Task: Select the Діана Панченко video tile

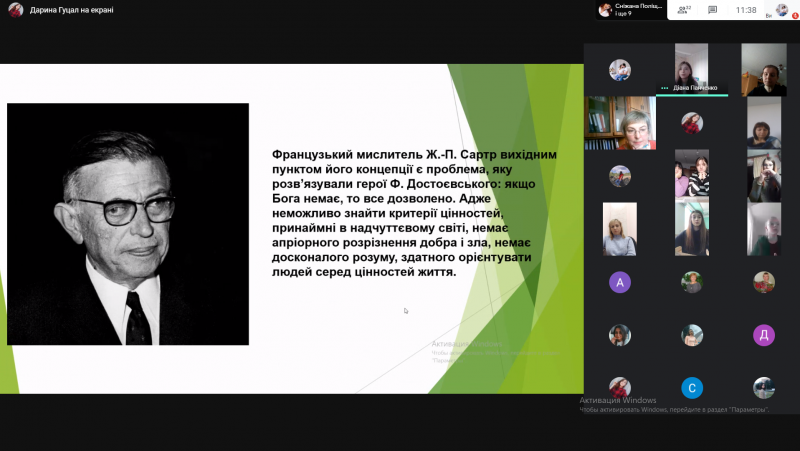Action: click(x=691, y=69)
